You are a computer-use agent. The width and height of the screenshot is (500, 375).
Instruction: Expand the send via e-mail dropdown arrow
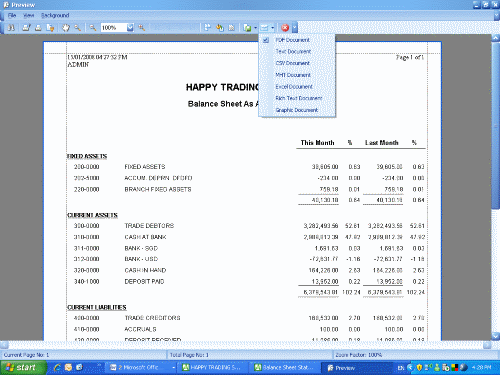[273, 28]
